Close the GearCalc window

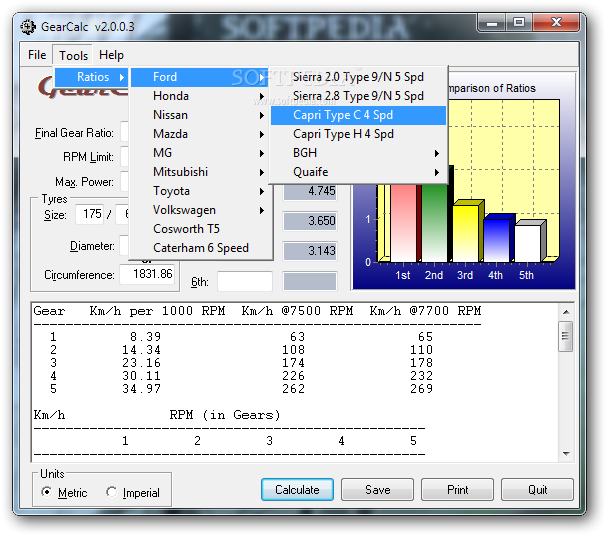click(x=556, y=23)
